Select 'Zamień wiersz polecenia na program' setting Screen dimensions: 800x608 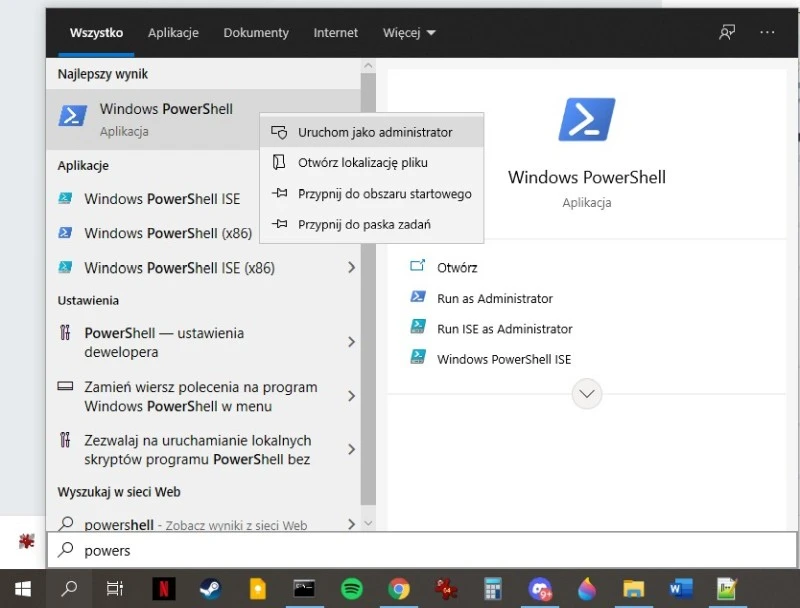180,396
